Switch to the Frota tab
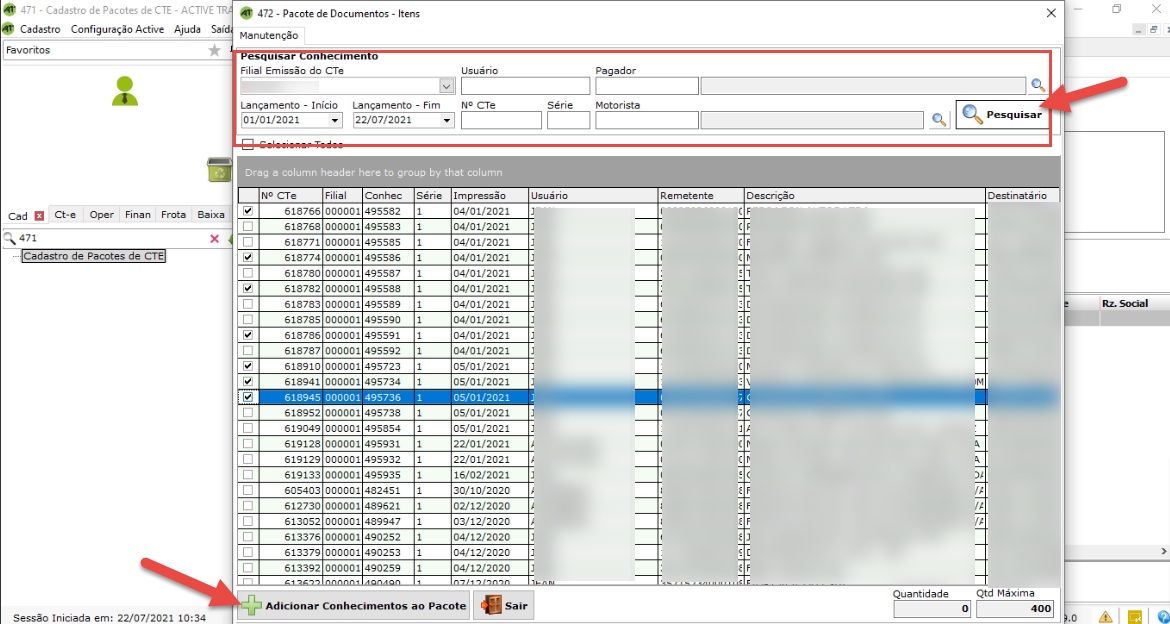The height and width of the screenshot is (624, 1170). [173, 215]
